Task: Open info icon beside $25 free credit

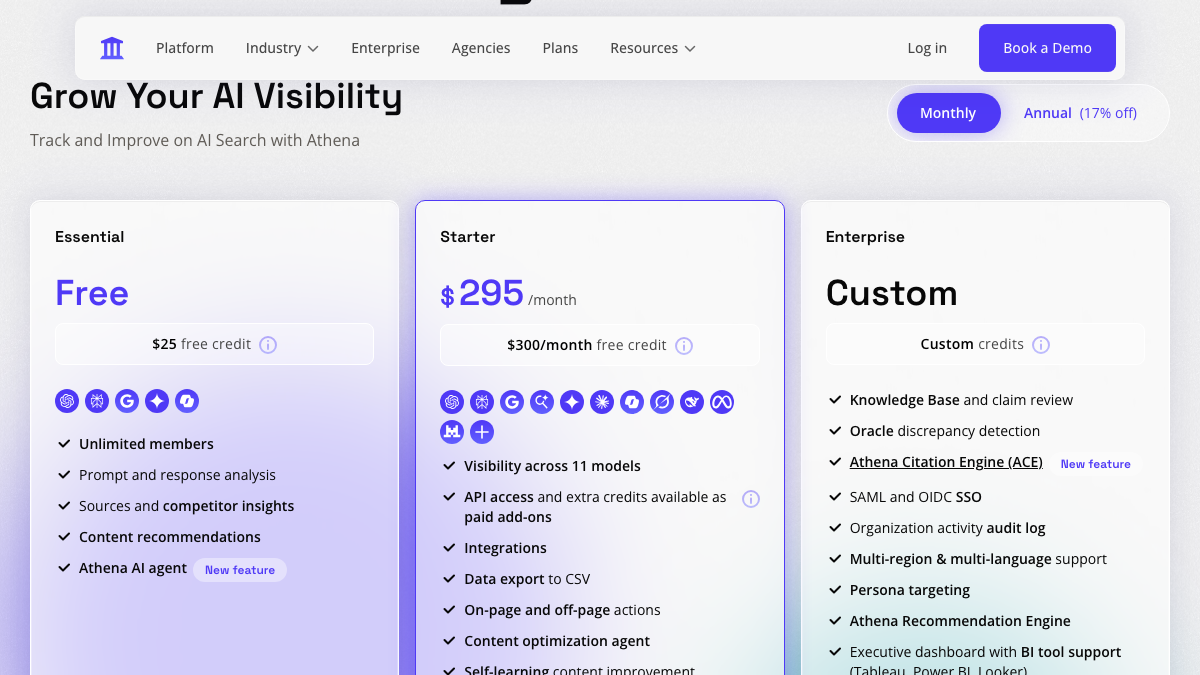Action: (x=268, y=345)
